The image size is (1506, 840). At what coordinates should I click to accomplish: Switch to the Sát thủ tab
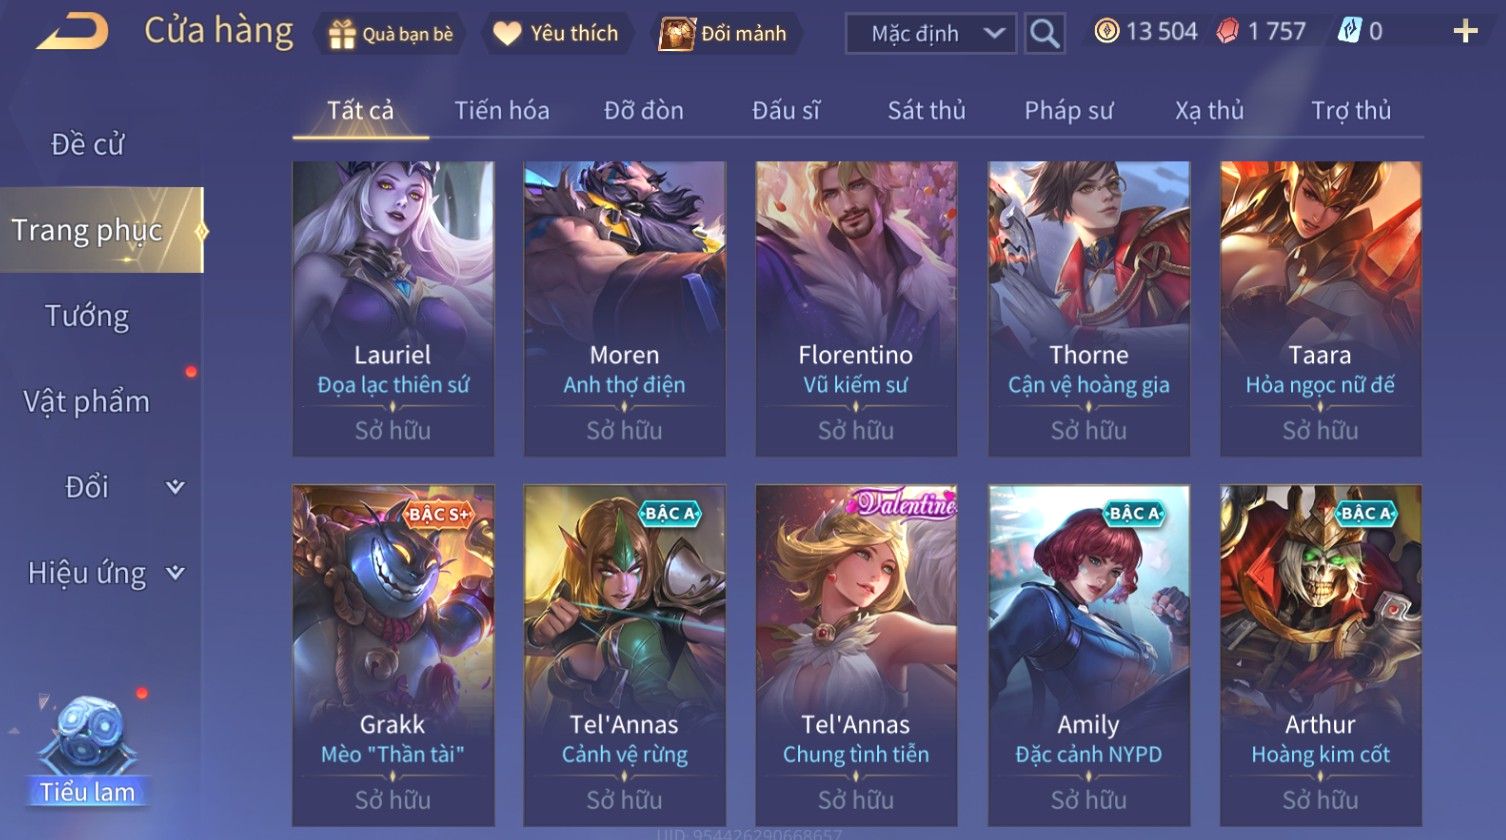[x=926, y=111]
